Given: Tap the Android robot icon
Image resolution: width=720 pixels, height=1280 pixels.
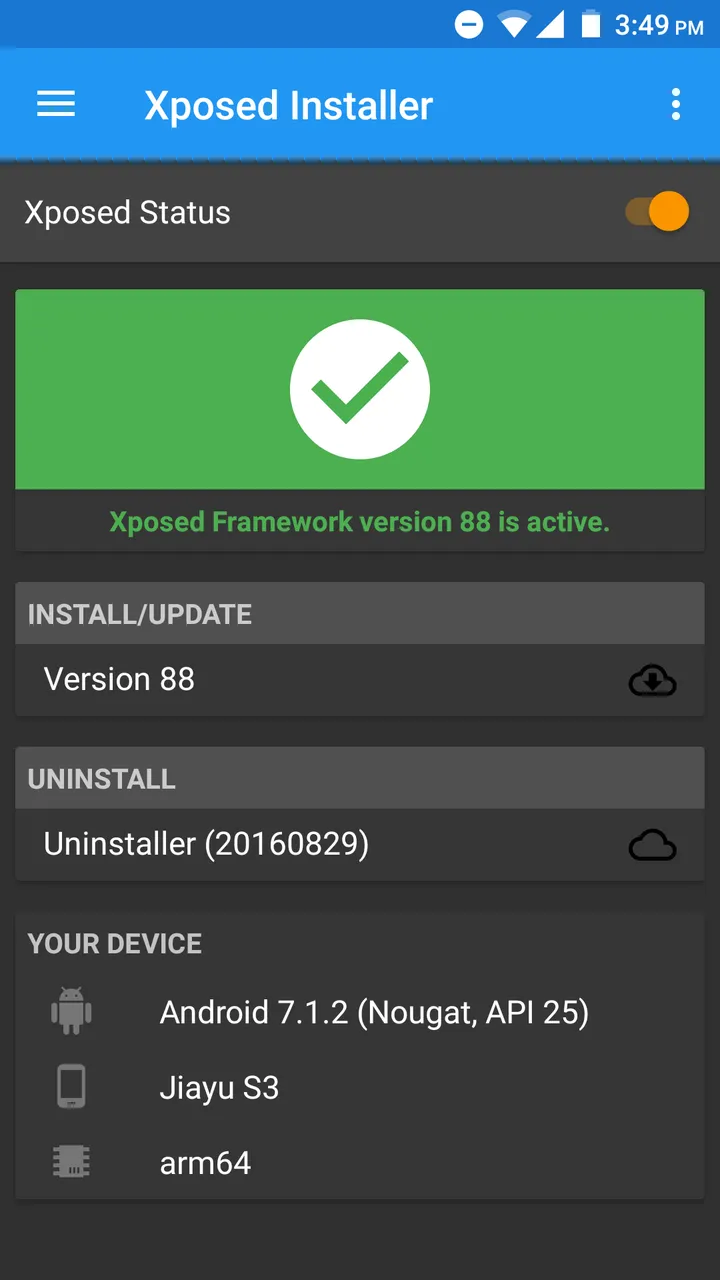Looking at the screenshot, I should [x=71, y=1011].
